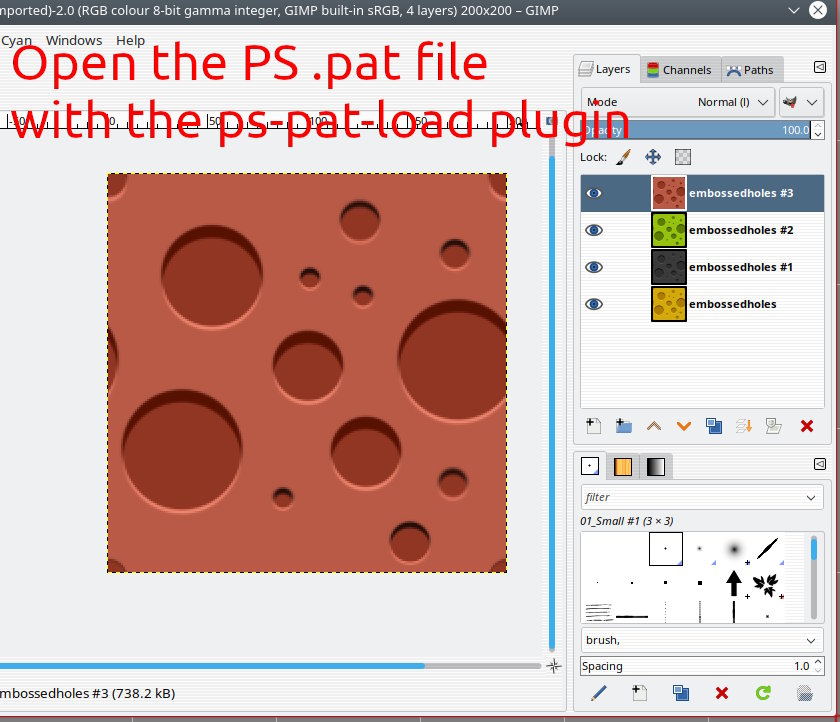Hide the bottom embossedholes layer
This screenshot has height=722, width=840.
[594, 304]
